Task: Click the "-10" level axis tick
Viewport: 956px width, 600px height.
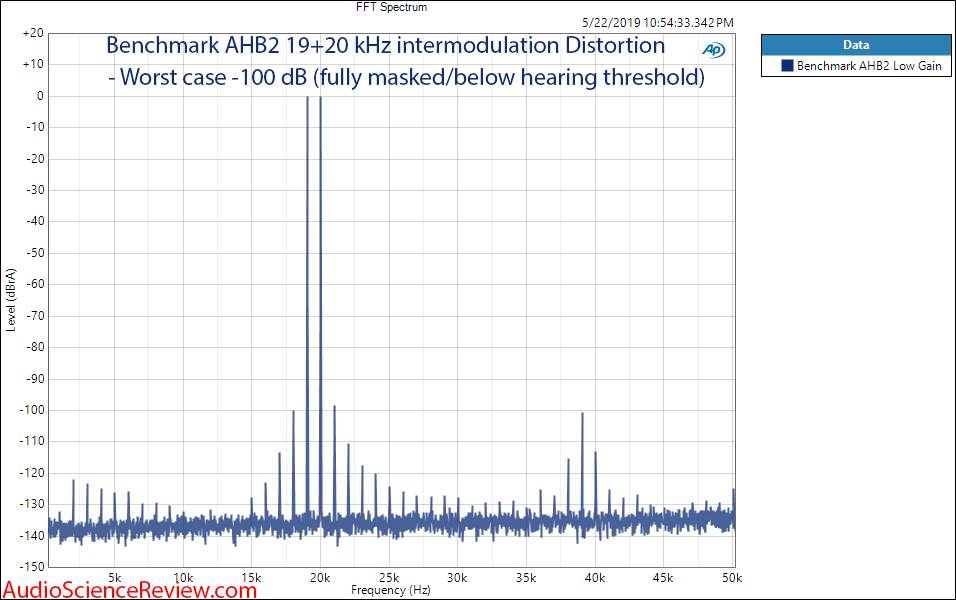Action: point(35,127)
